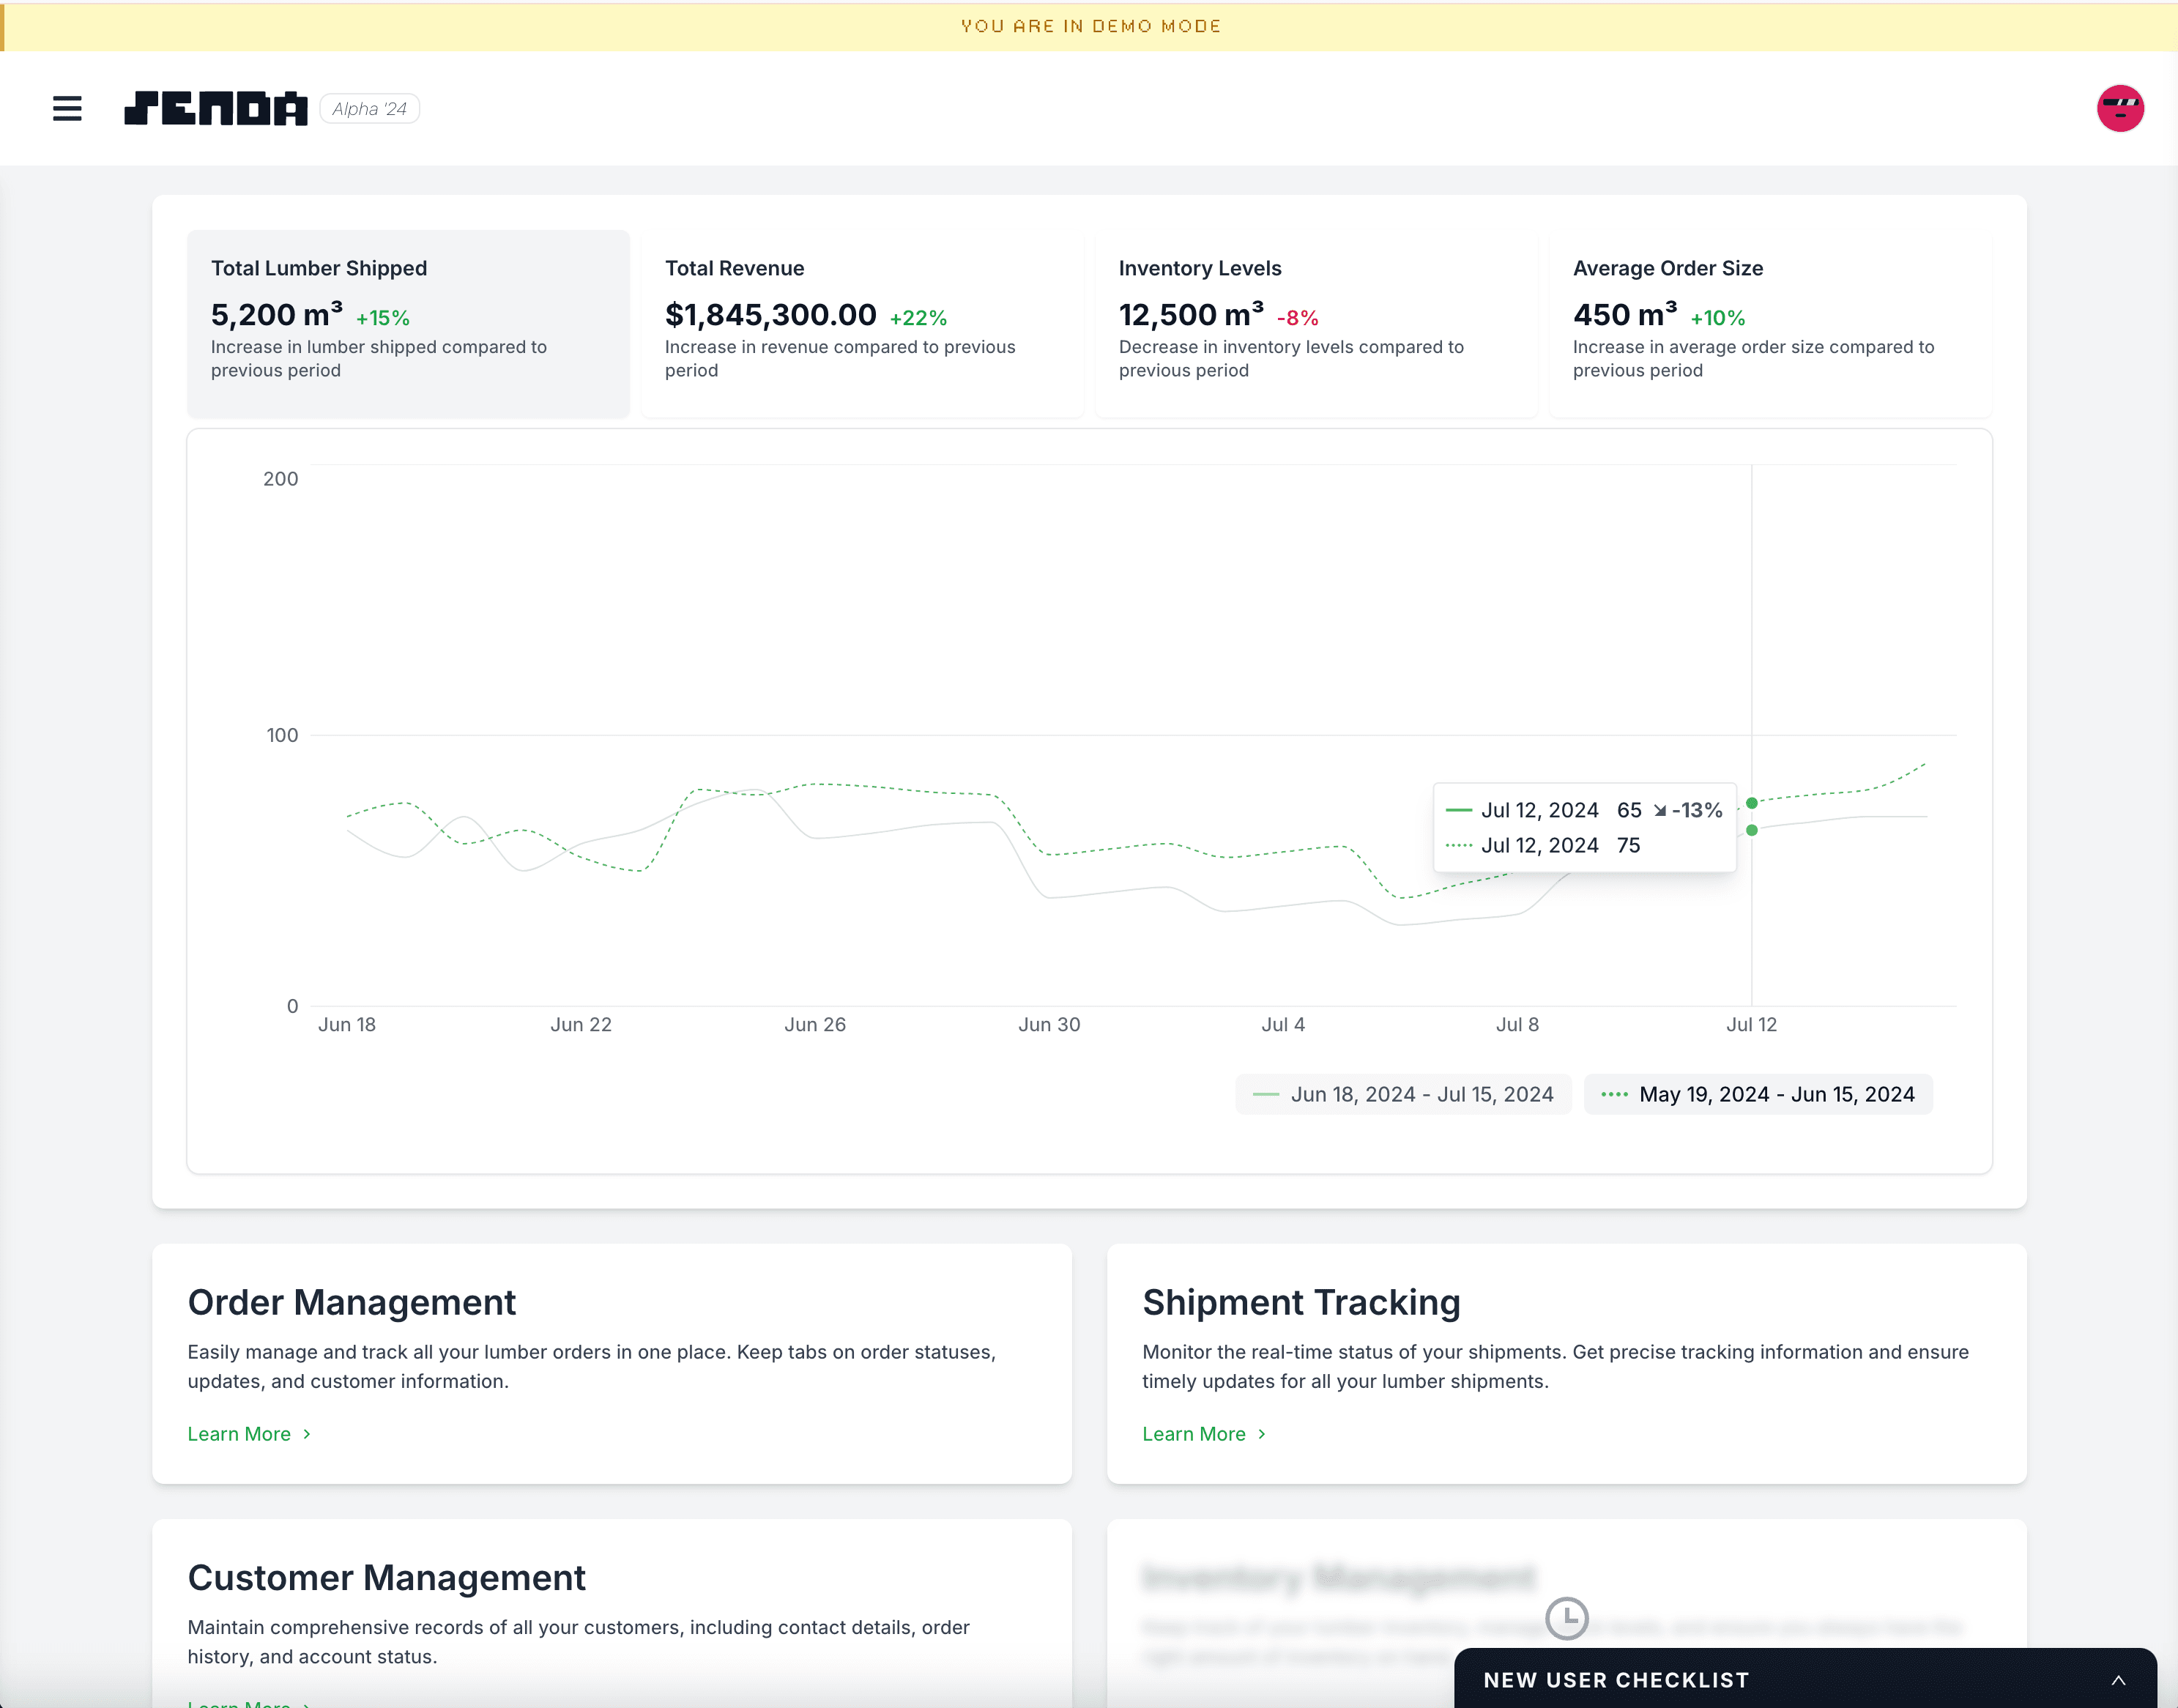This screenshot has width=2178, height=1708.
Task: Click the up-arrow on the New User Checklist
Action: (x=2118, y=1680)
